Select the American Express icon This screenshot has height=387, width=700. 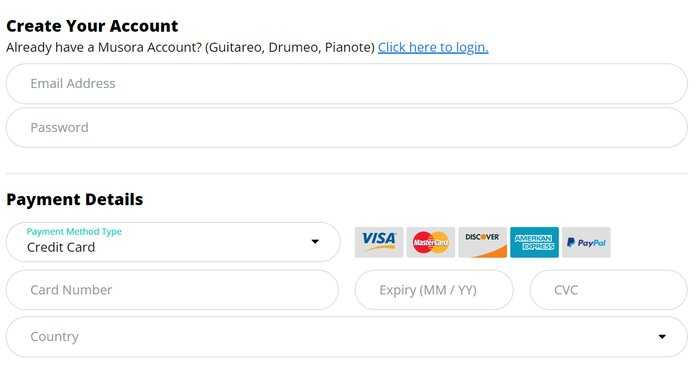click(x=534, y=242)
